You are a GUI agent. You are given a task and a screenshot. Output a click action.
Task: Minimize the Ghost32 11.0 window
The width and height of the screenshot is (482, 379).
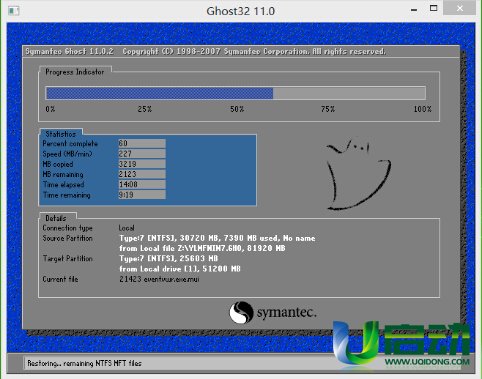point(414,9)
